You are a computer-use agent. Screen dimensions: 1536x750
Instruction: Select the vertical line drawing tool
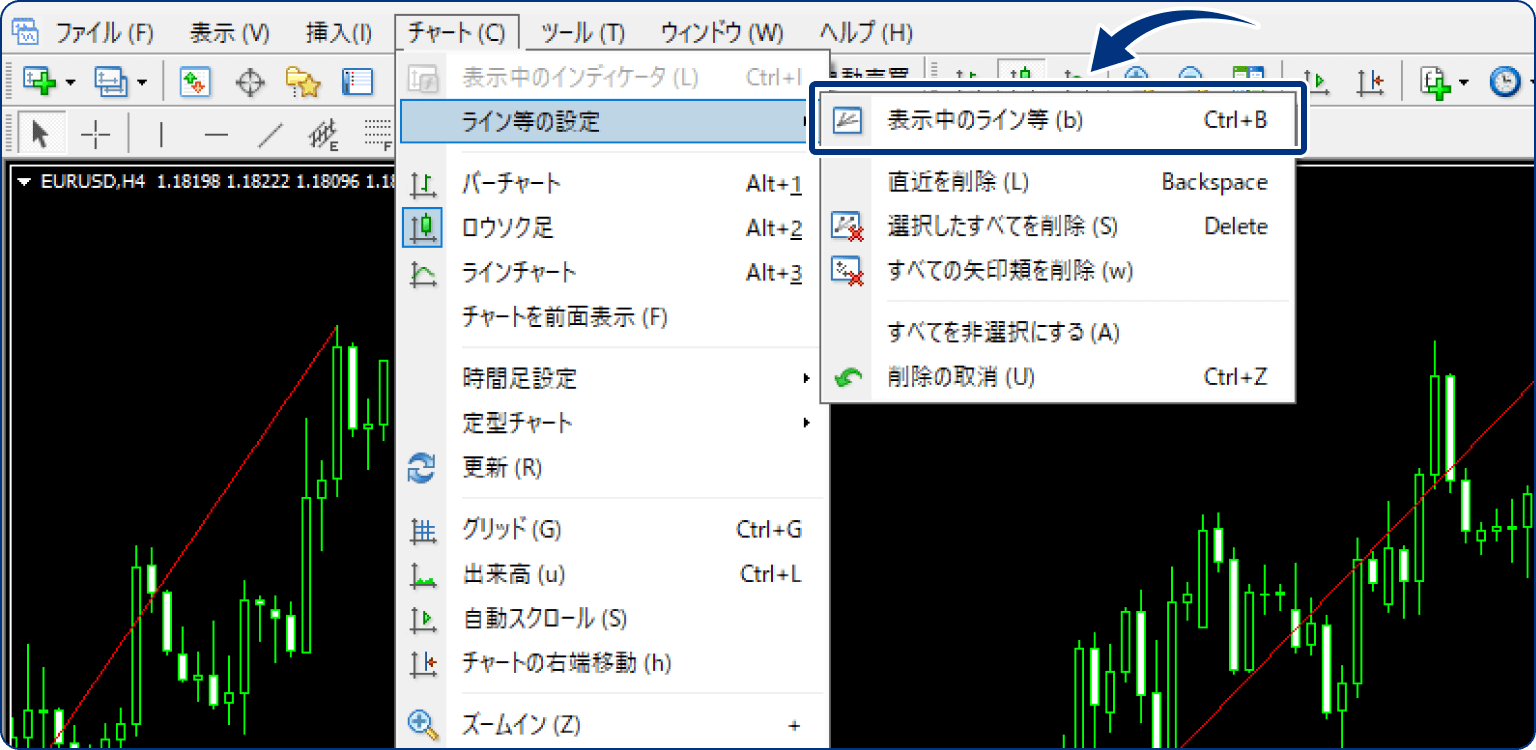[160, 131]
